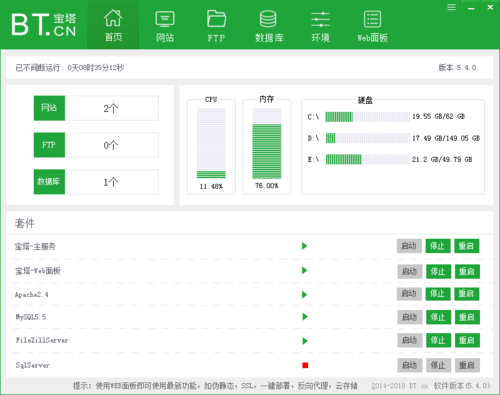This screenshot has height=395, width=500.
Task: Stop the Apache2.4 service
Action: tap(438, 294)
